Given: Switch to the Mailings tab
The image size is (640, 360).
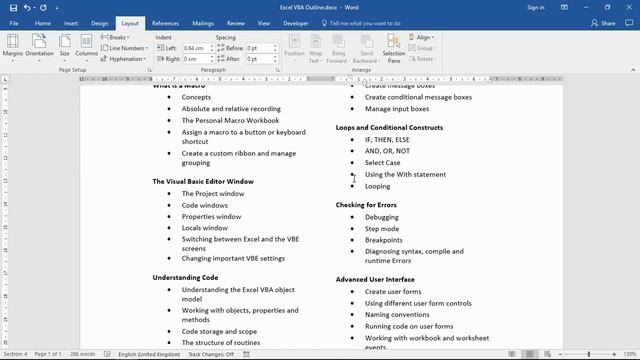Looking at the screenshot, I should coord(203,23).
